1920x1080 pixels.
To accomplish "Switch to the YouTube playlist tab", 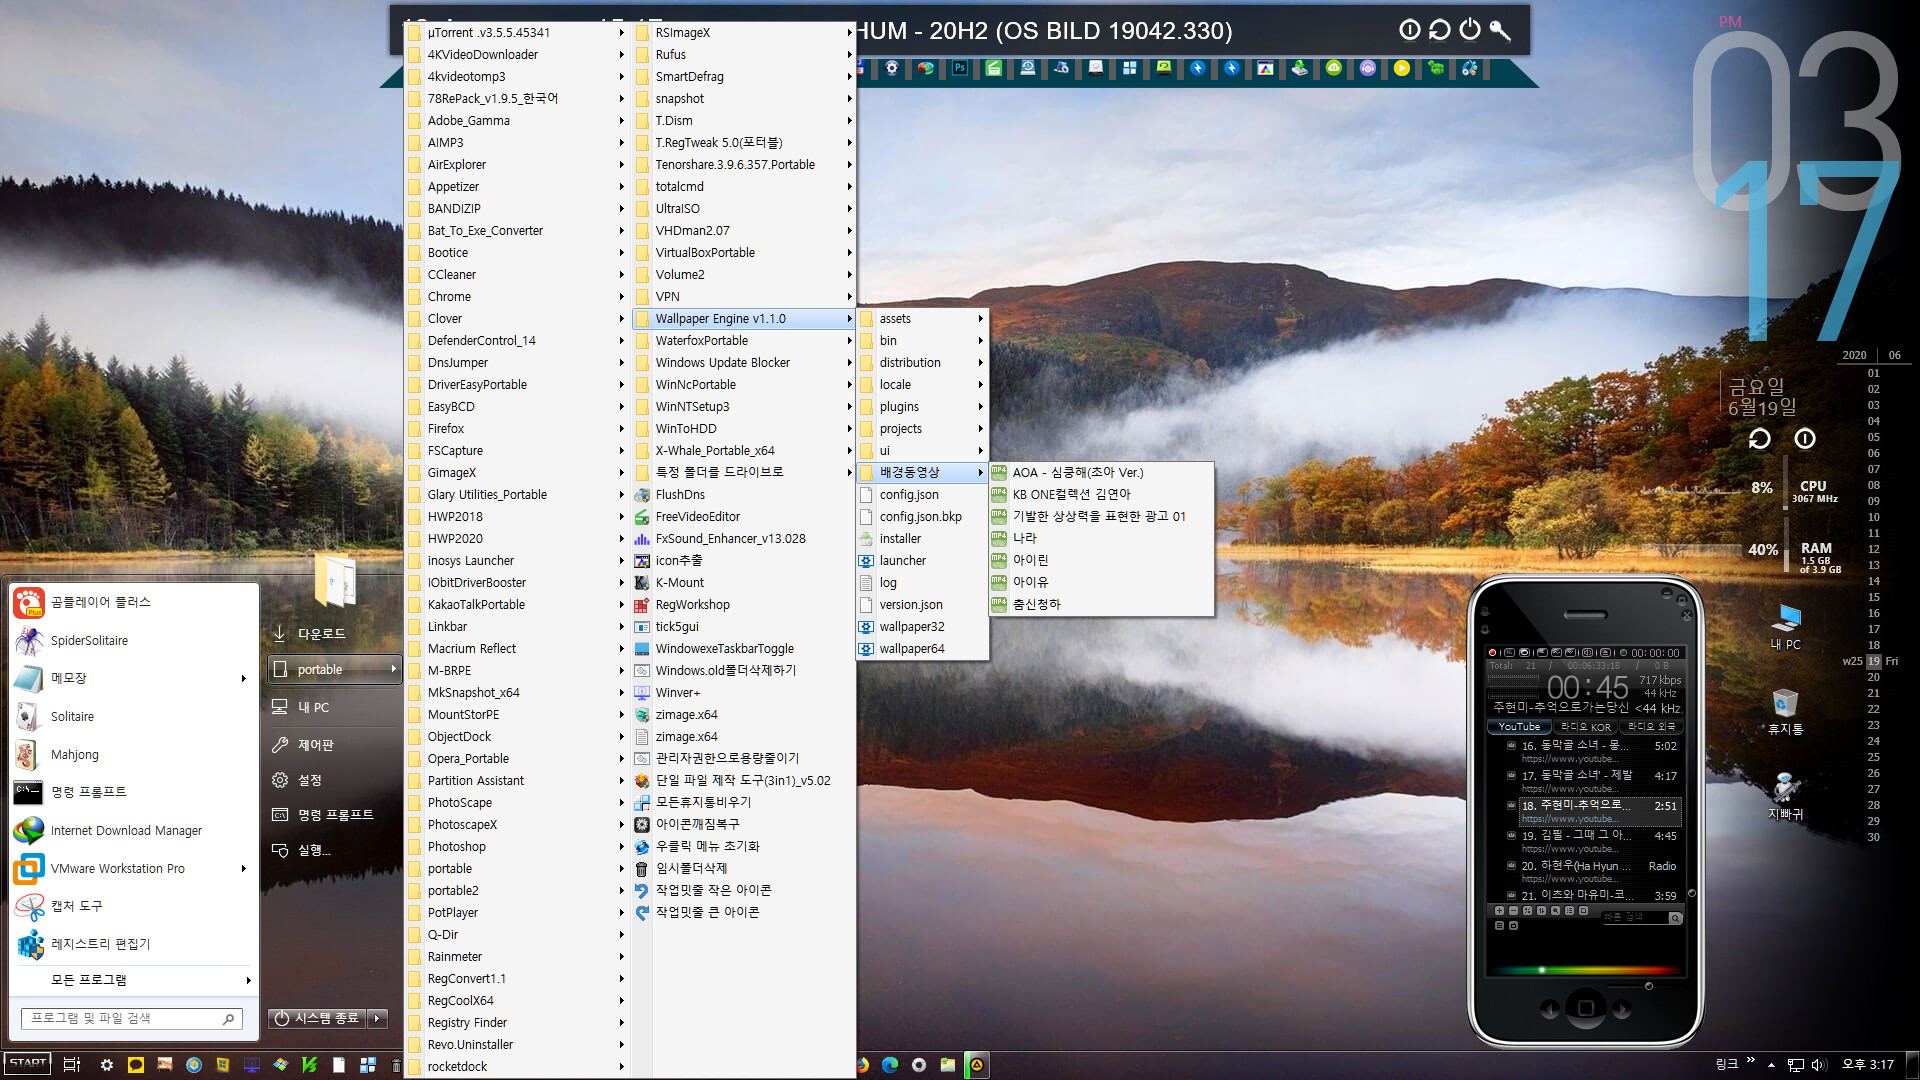I will (1520, 727).
